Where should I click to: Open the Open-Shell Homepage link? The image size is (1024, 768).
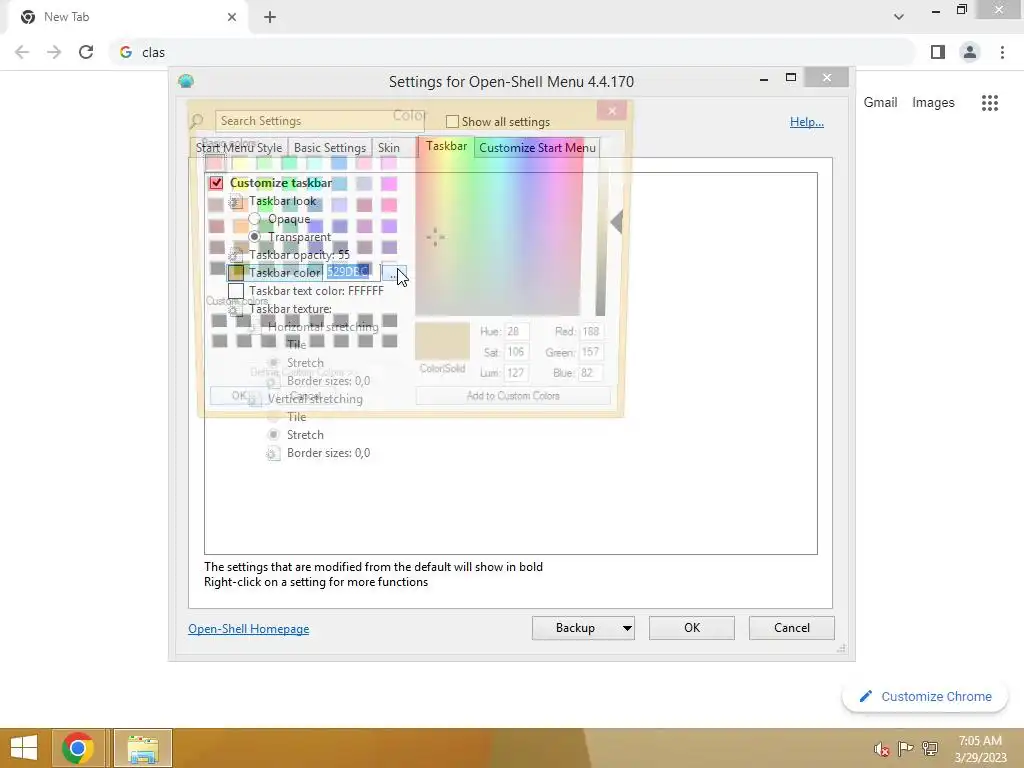249,629
